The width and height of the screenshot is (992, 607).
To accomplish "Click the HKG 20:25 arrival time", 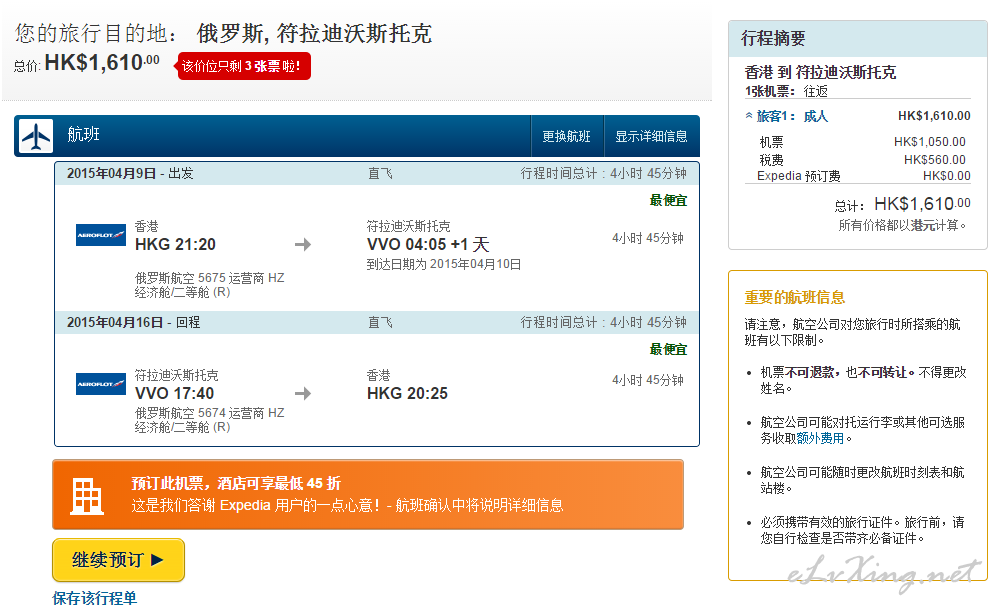I will 407,394.
